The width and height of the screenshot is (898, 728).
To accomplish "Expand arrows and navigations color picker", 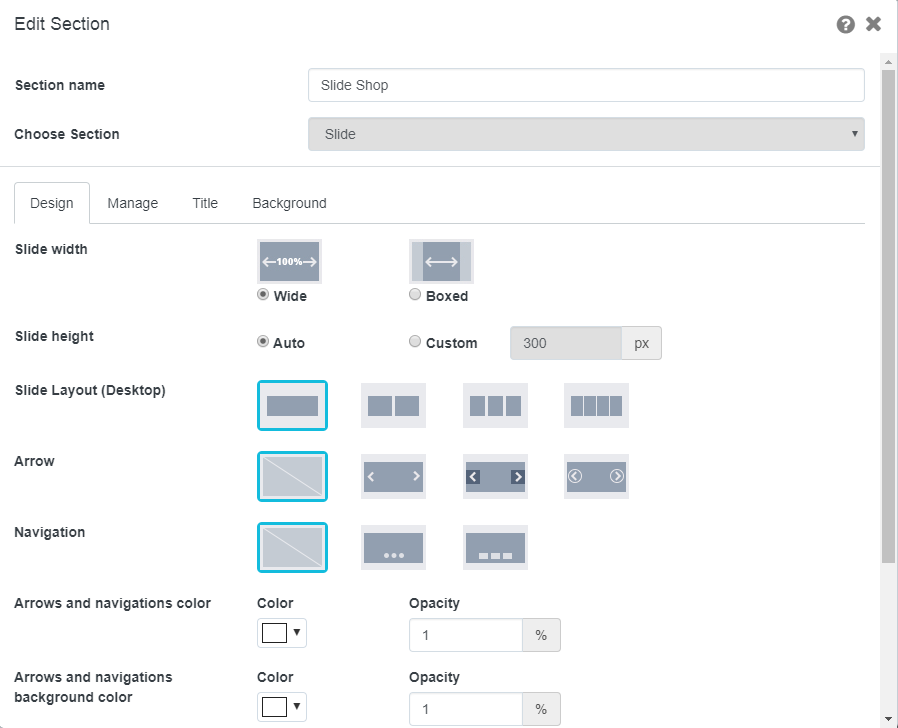I will 282,633.
